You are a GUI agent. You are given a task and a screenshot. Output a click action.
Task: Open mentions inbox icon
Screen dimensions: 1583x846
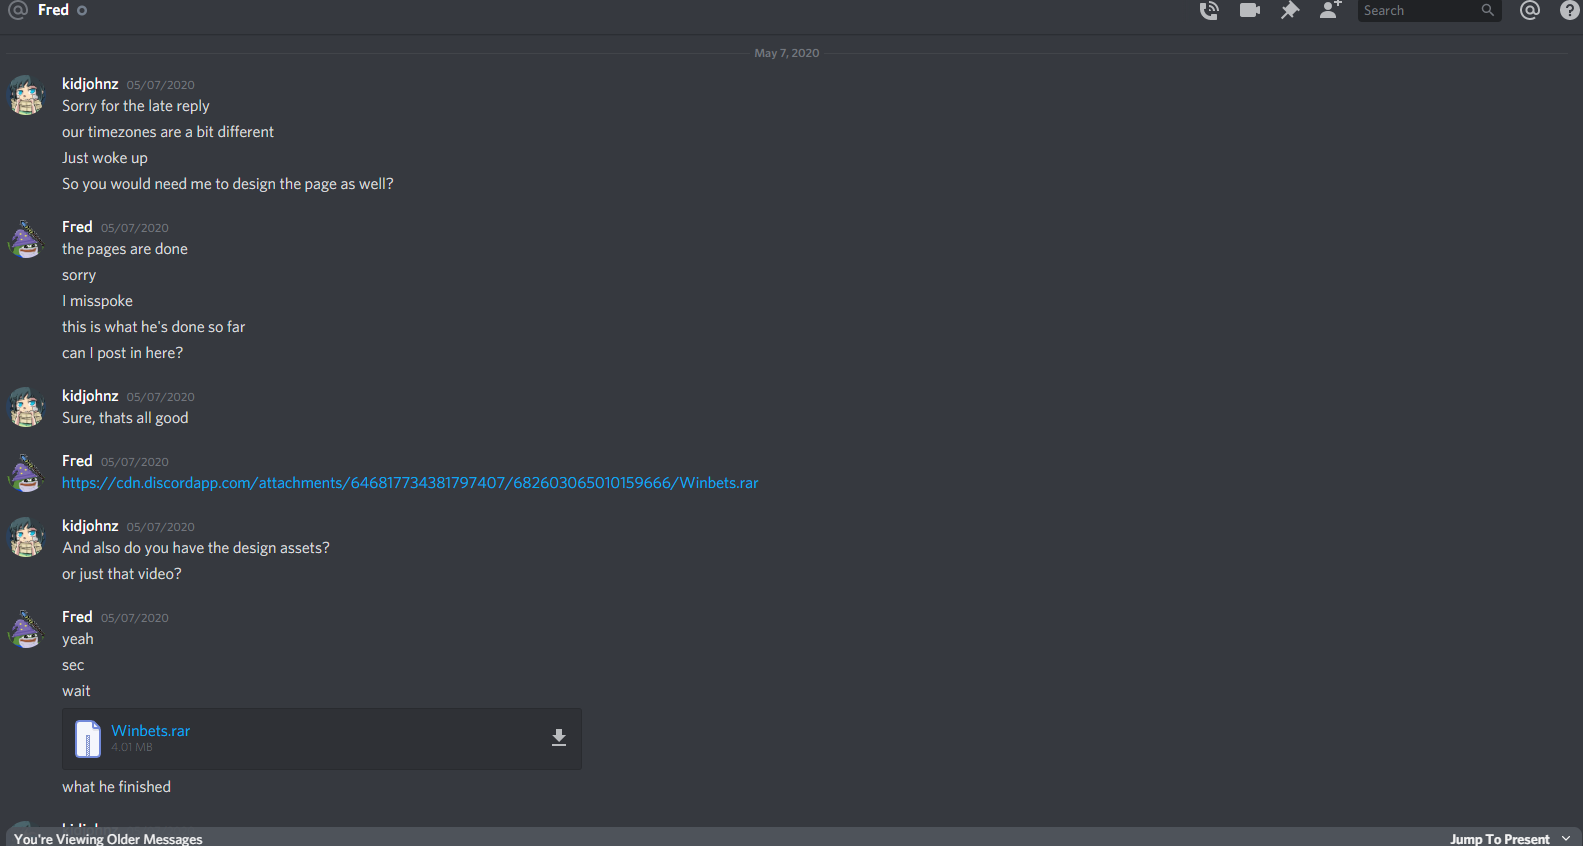[x=1530, y=10]
